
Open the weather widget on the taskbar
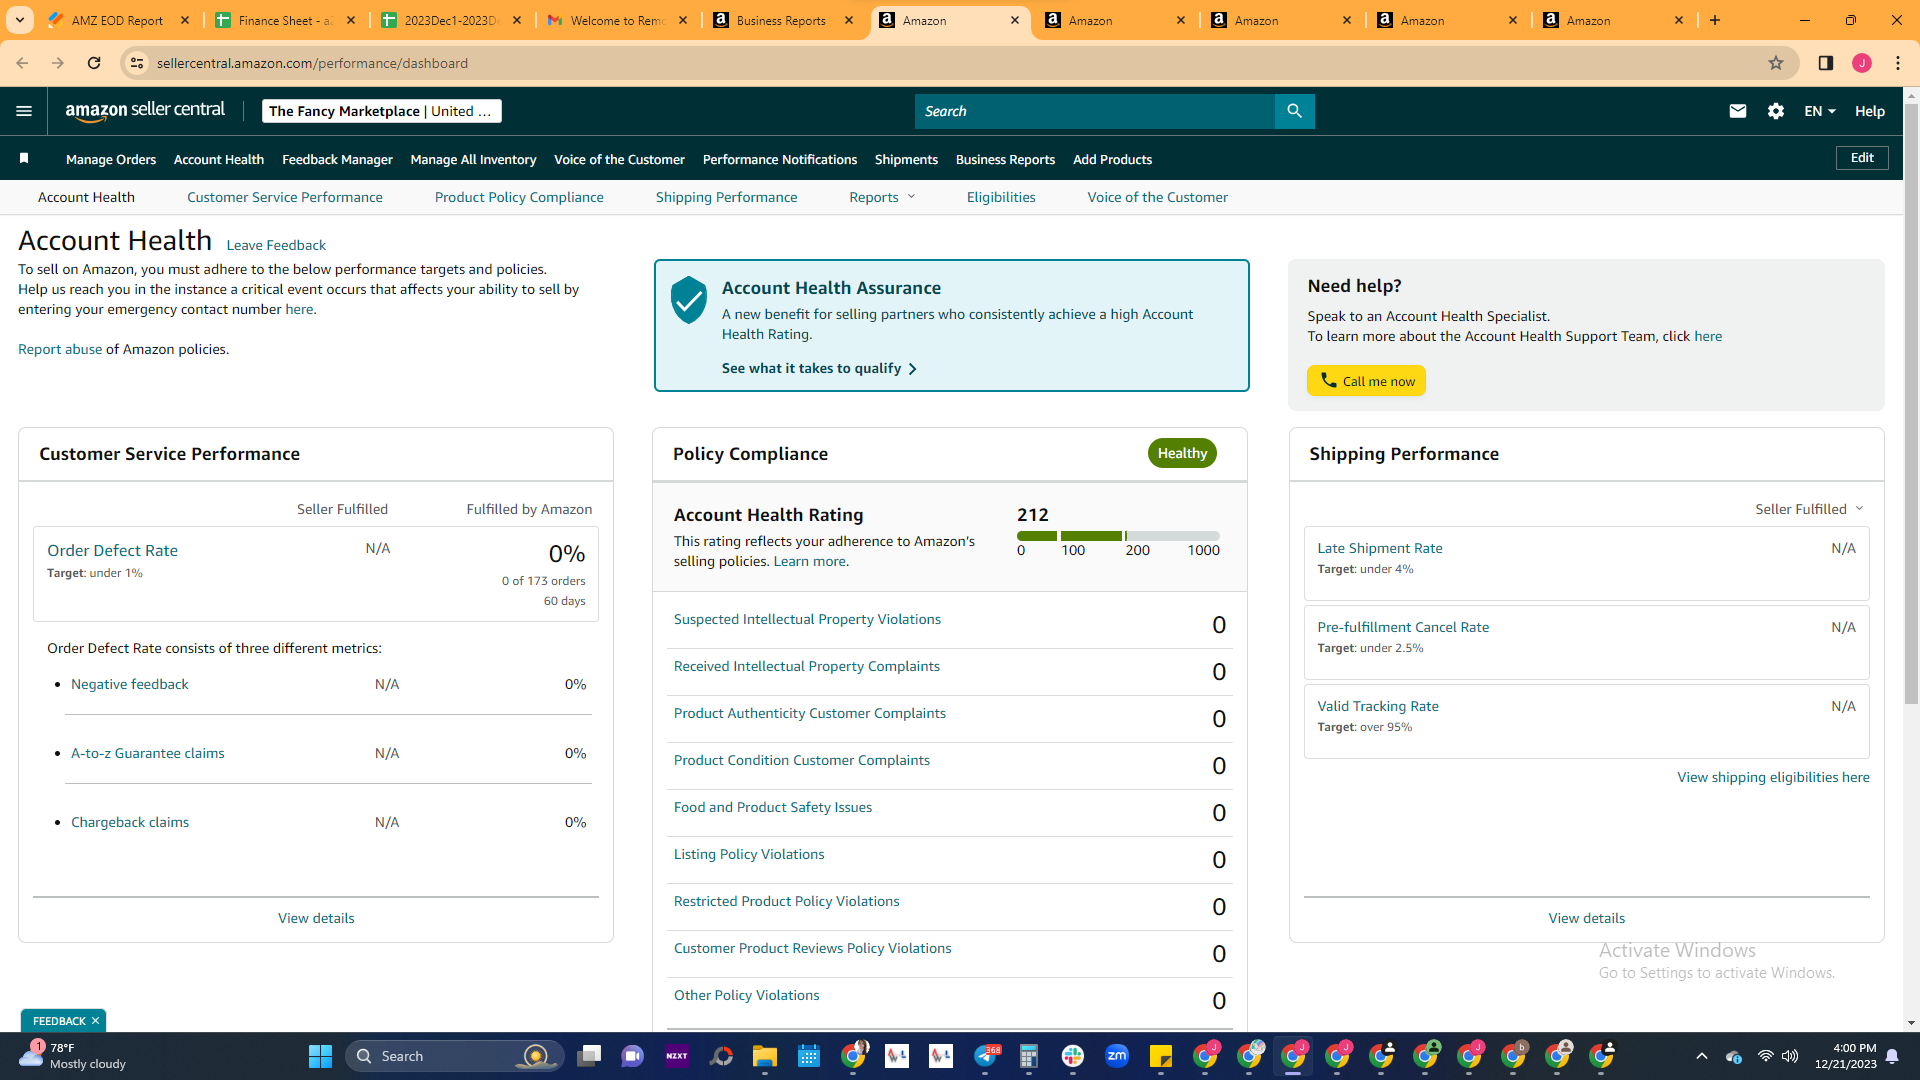coord(72,1056)
